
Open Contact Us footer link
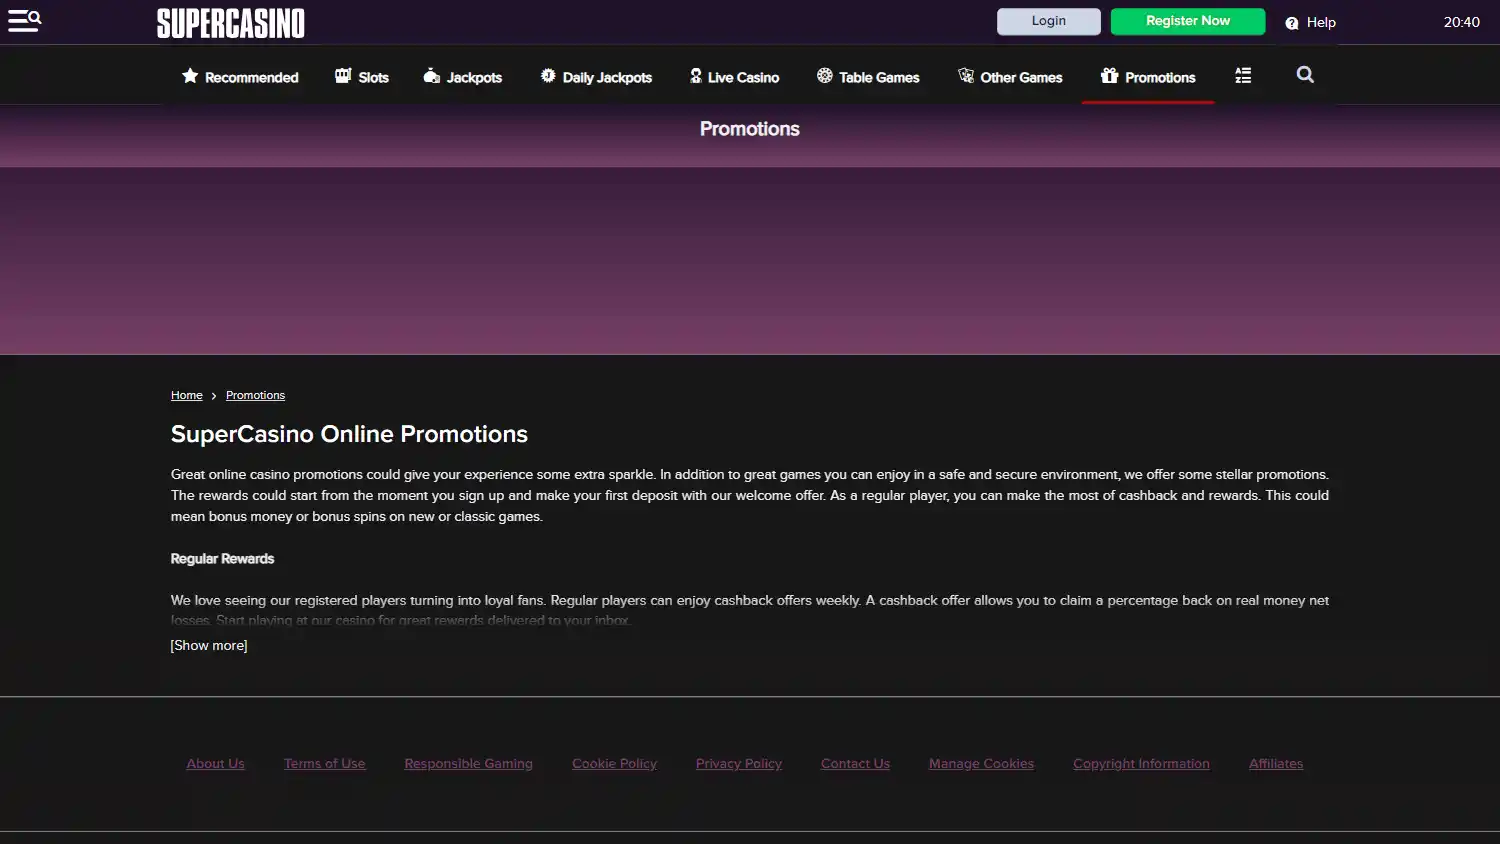click(x=855, y=763)
